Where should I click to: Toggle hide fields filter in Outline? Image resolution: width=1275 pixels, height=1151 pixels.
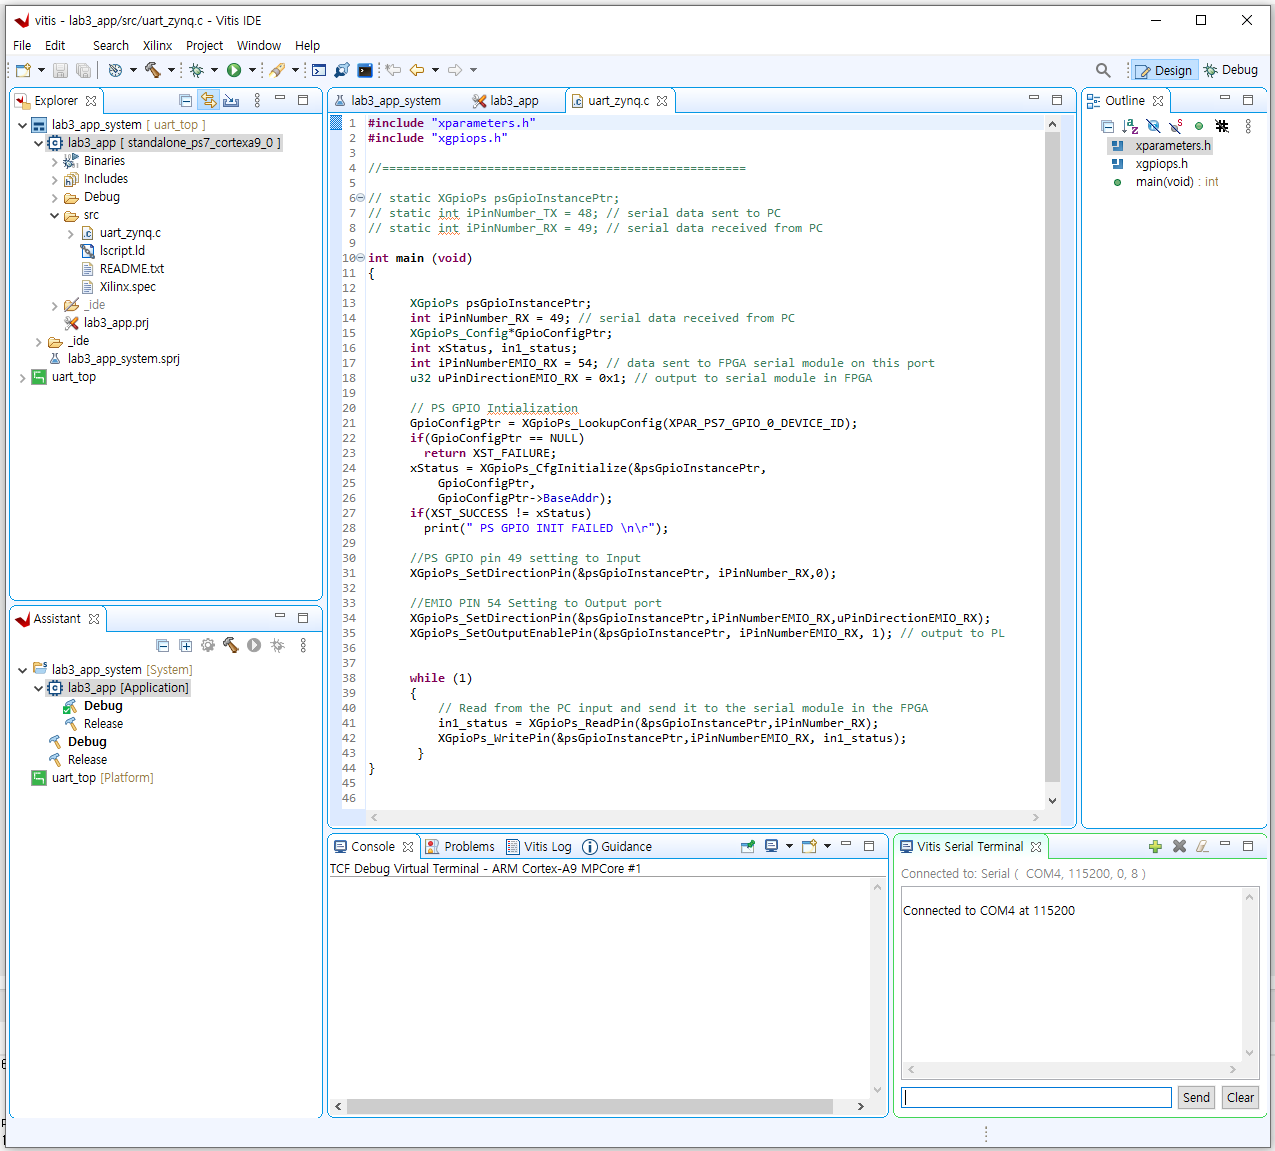1153,126
